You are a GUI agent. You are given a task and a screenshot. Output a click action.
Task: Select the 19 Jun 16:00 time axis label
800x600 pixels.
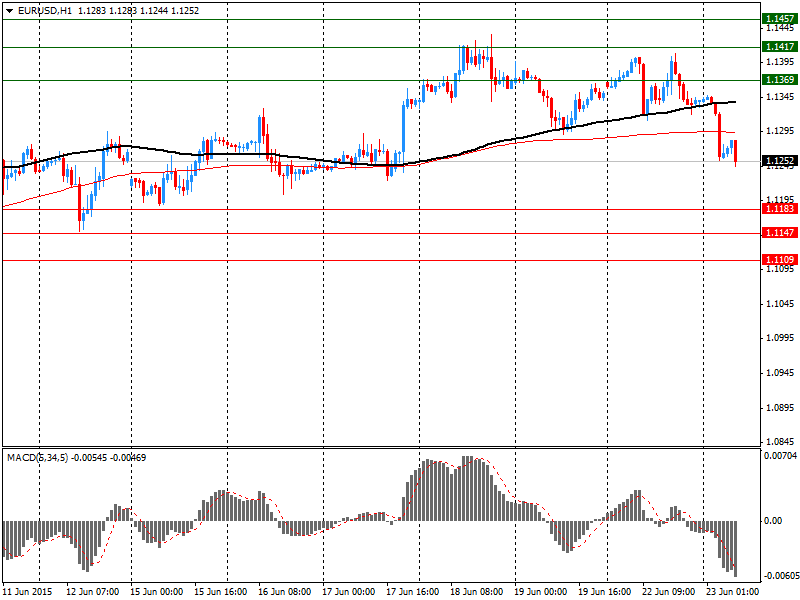point(605,592)
